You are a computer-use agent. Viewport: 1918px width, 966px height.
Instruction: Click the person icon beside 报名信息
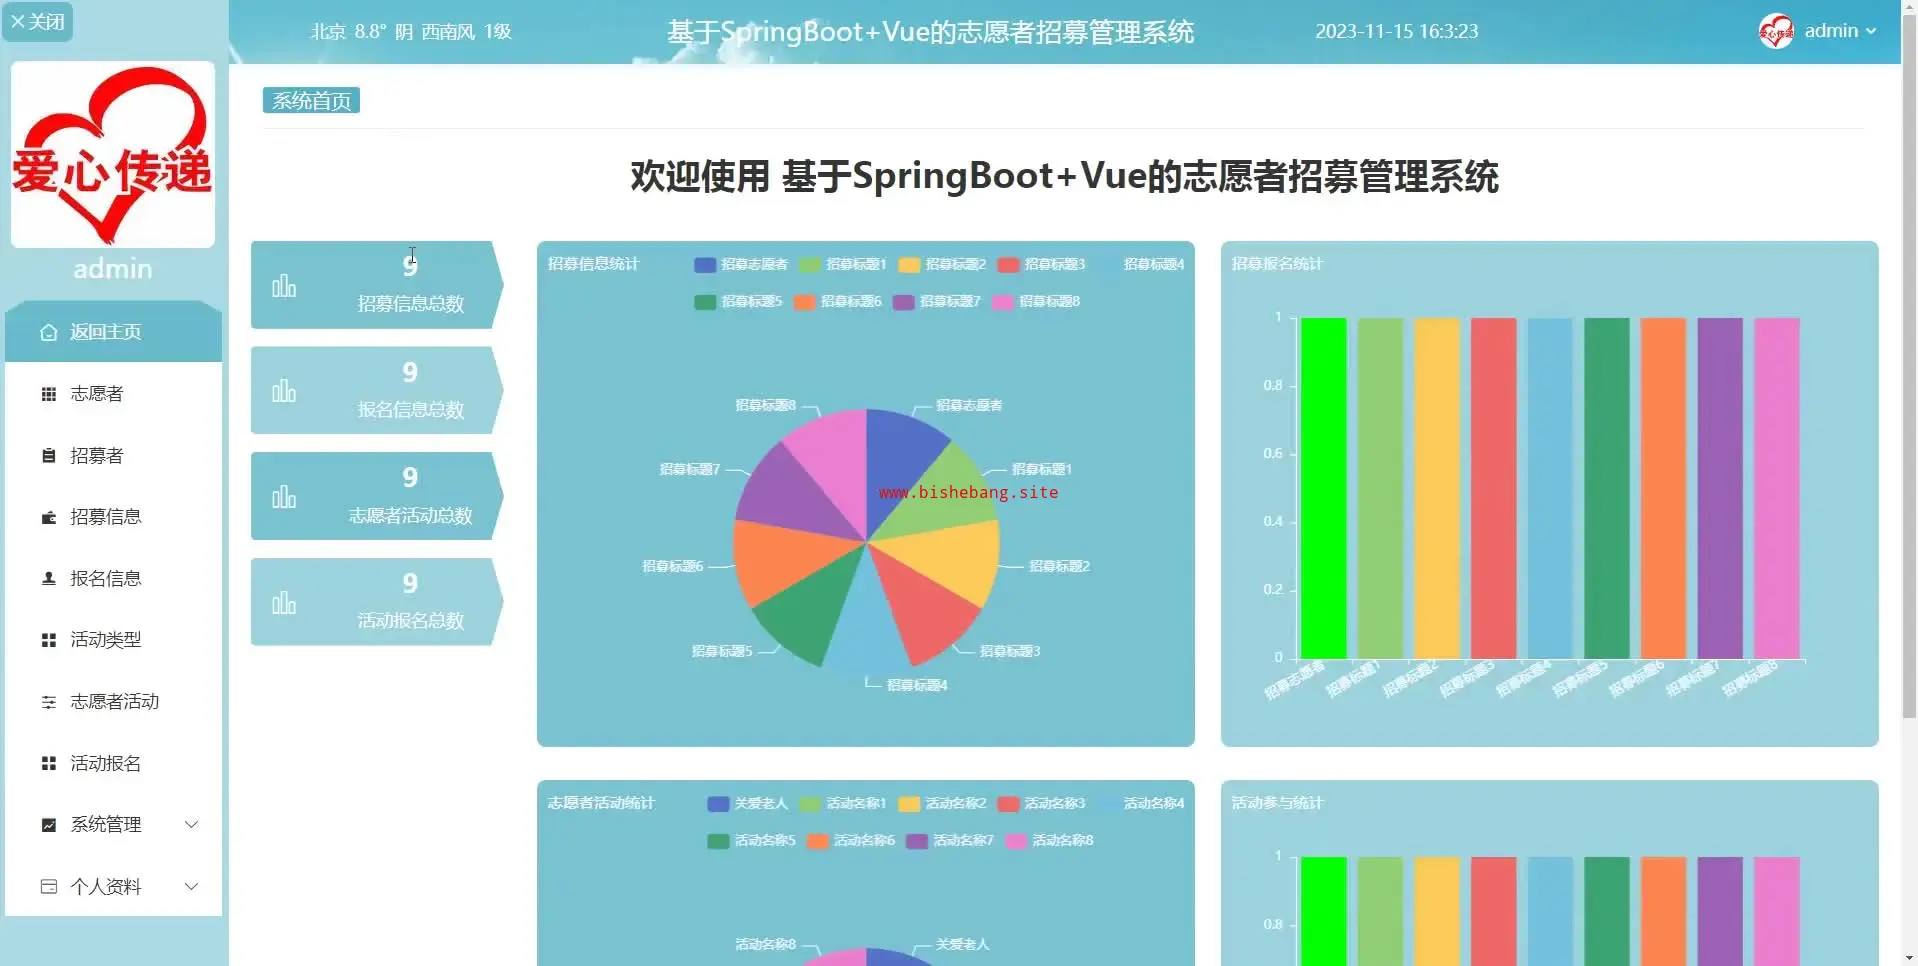pyautogui.click(x=48, y=578)
